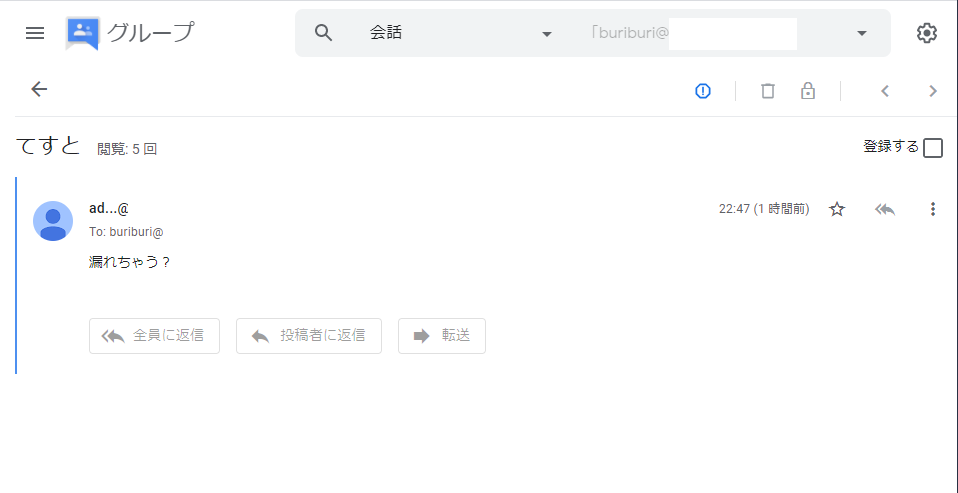The width and height of the screenshot is (958, 493).
Task: Go to the previous conversation chevron
Action: pyautogui.click(x=884, y=91)
